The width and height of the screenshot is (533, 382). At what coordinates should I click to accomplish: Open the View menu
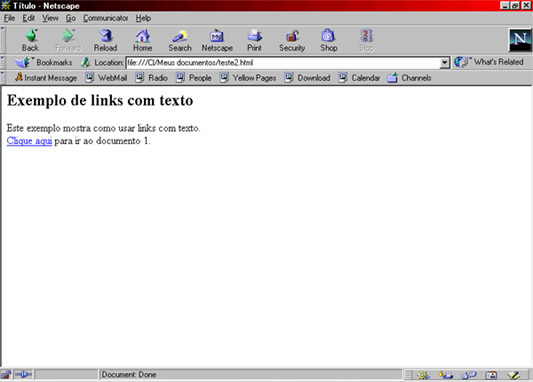pos(50,18)
